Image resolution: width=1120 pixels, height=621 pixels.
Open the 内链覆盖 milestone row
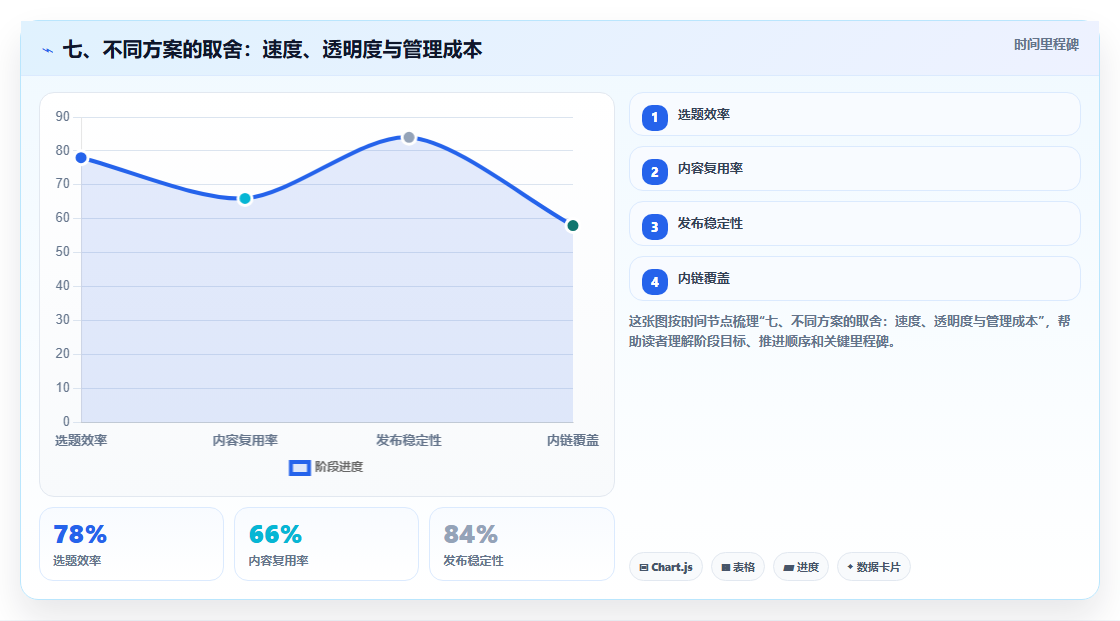pos(854,279)
